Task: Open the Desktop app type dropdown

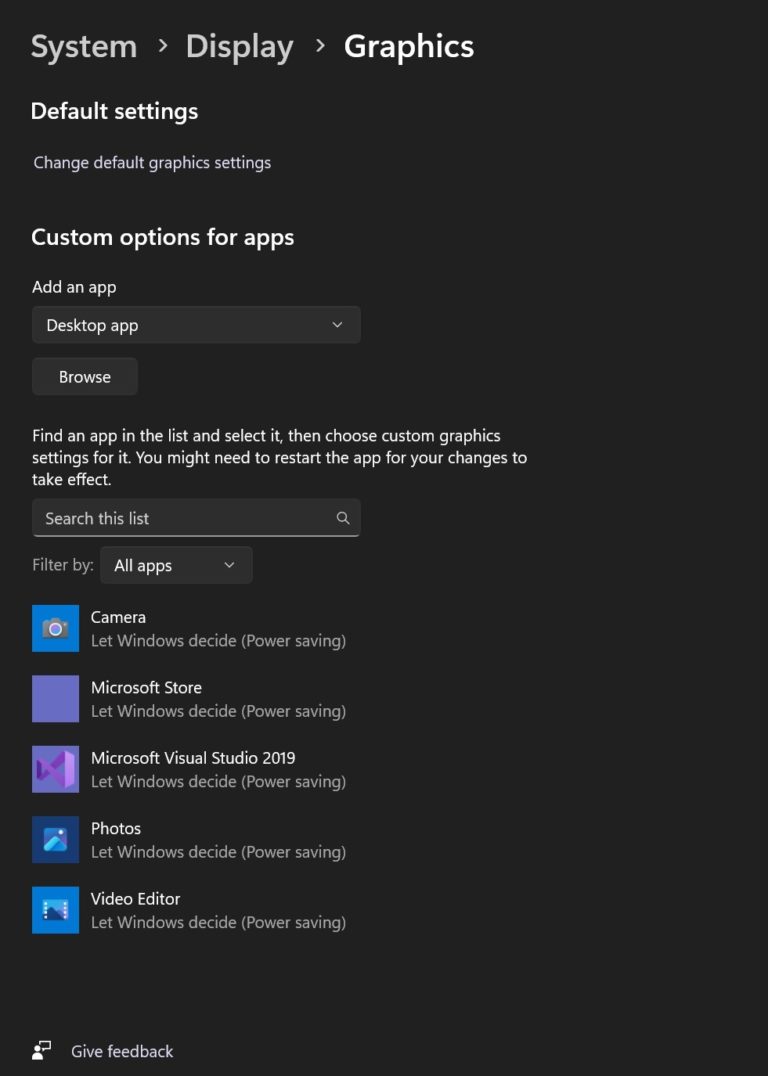Action: coord(196,324)
